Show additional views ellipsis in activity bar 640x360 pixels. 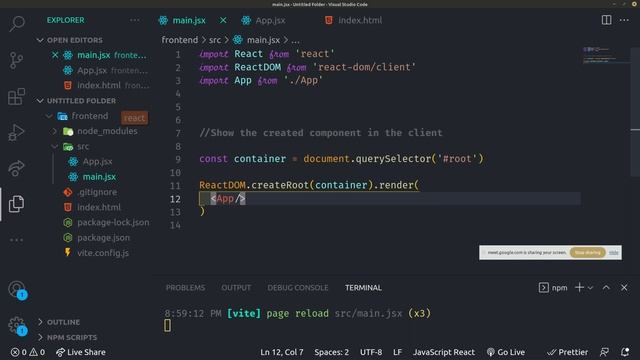point(16,240)
